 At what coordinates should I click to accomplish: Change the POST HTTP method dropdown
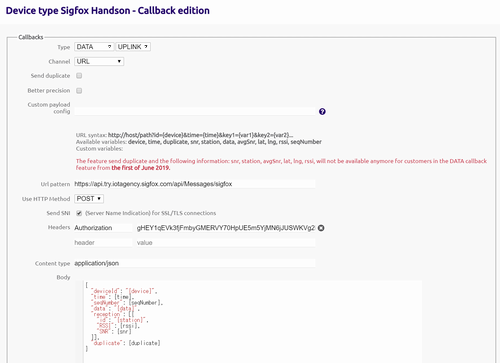click(x=89, y=199)
